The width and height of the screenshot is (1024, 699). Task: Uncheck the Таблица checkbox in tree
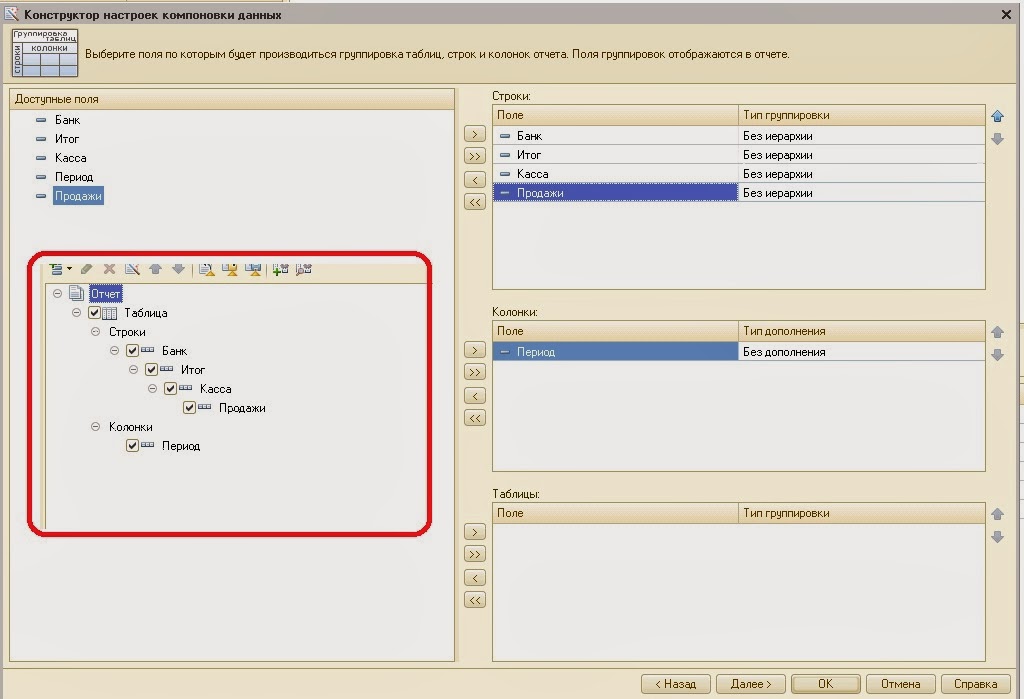point(95,313)
